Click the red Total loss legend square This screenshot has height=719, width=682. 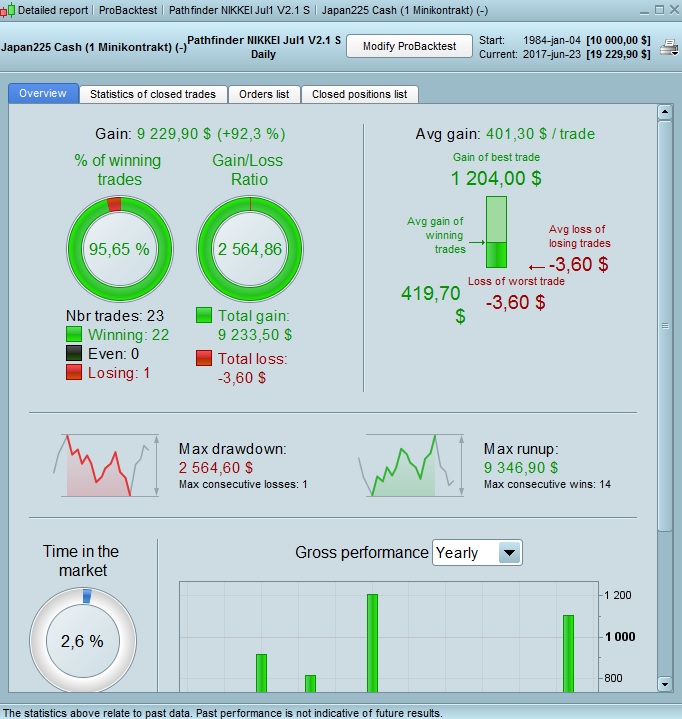204,358
